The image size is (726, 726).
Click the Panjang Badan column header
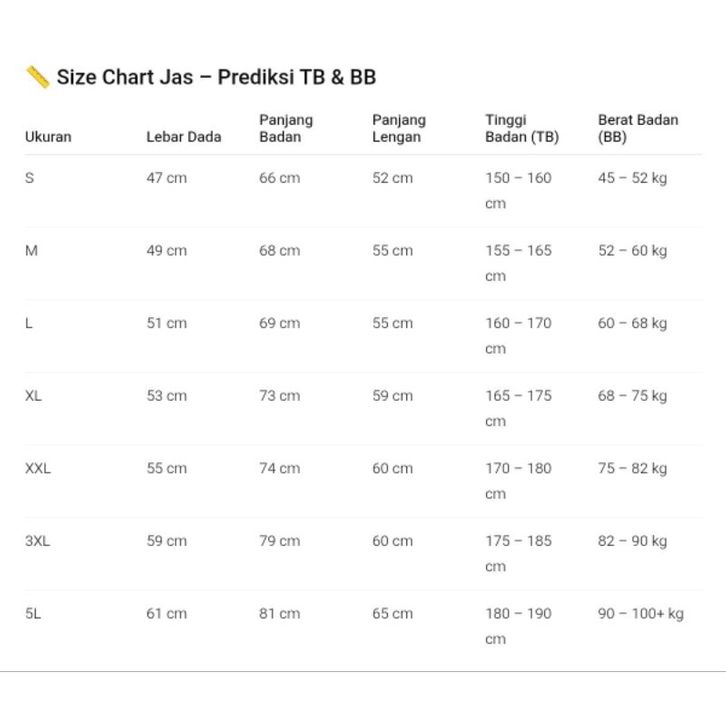click(286, 128)
